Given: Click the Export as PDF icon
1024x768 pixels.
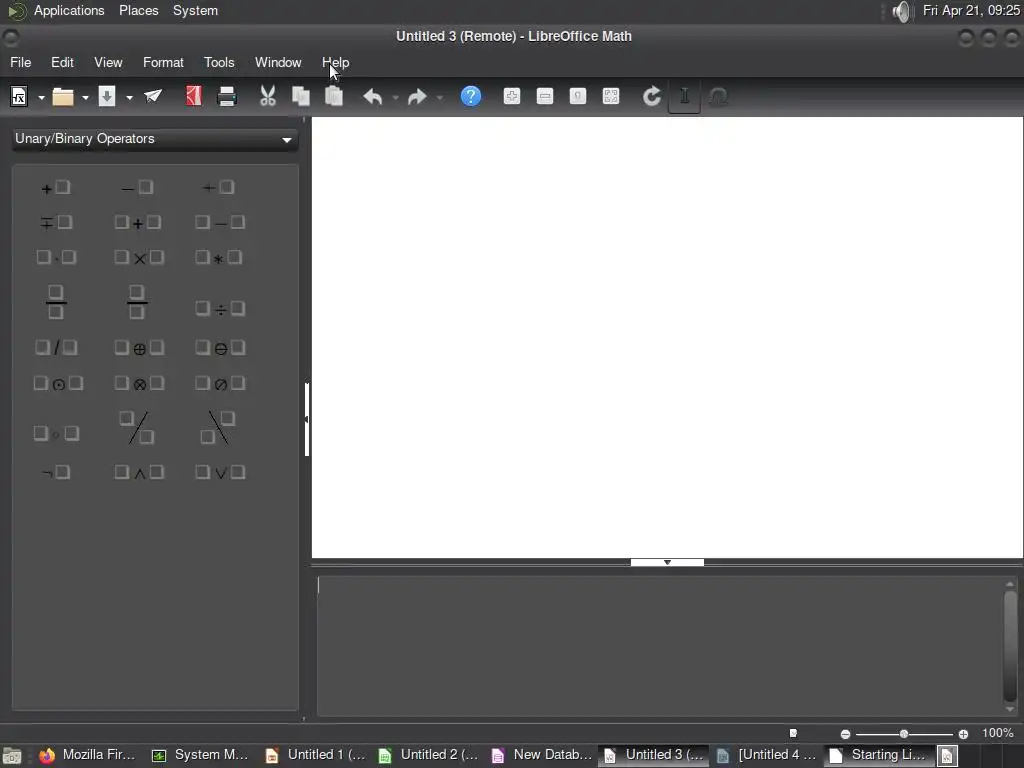Looking at the screenshot, I should click(193, 97).
